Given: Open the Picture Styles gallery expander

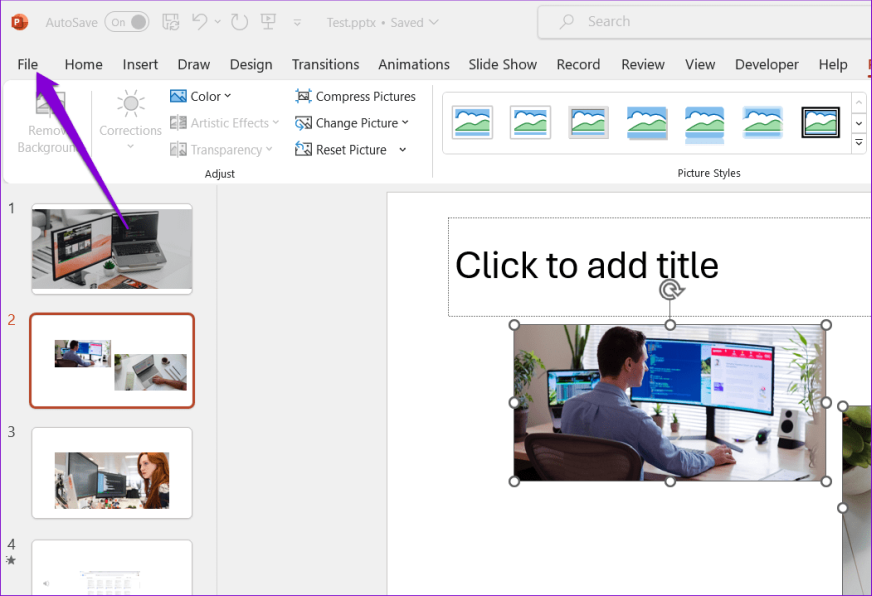Looking at the screenshot, I should click(858, 142).
